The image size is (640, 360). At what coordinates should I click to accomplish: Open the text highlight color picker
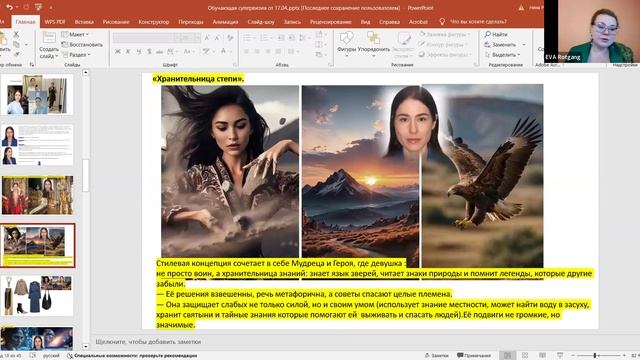pyautogui.click(x=208, y=51)
